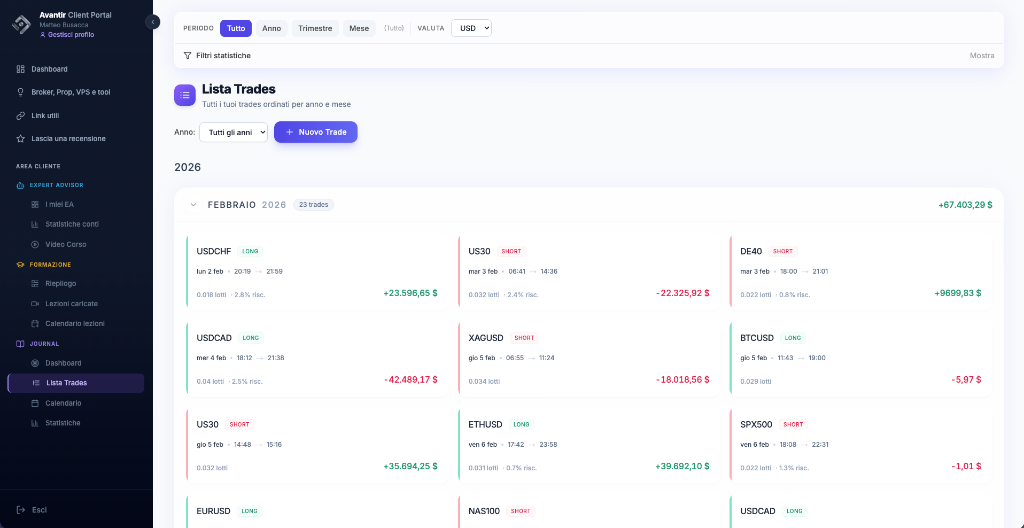1024x528 pixels.
Task: Click the -42.489,17 $ loss value
Action: click(x=411, y=380)
